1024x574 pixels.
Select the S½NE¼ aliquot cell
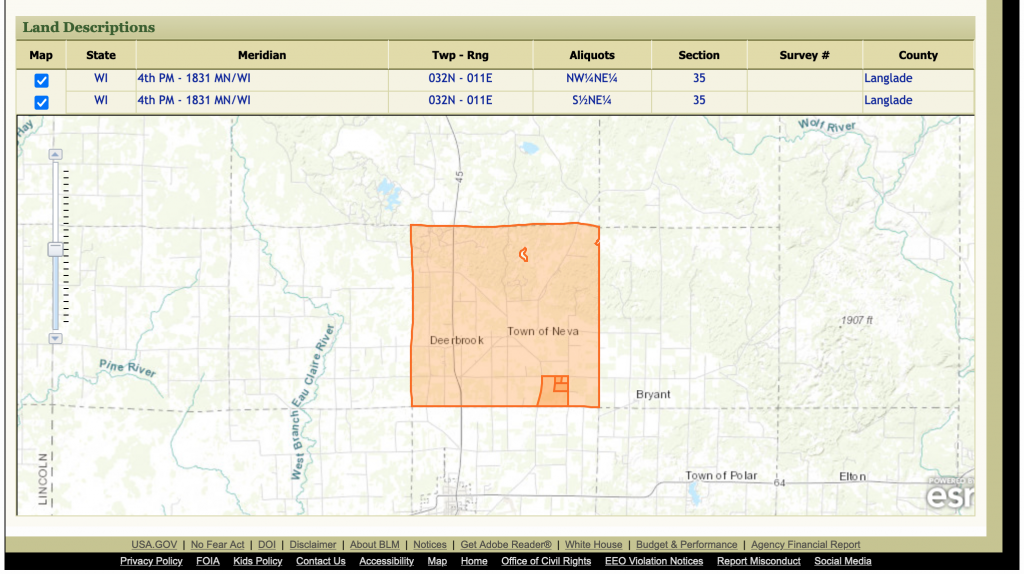592,100
